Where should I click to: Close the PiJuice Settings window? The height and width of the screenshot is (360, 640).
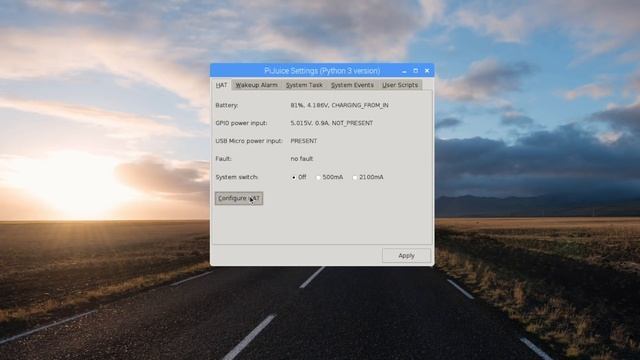tap(427, 71)
